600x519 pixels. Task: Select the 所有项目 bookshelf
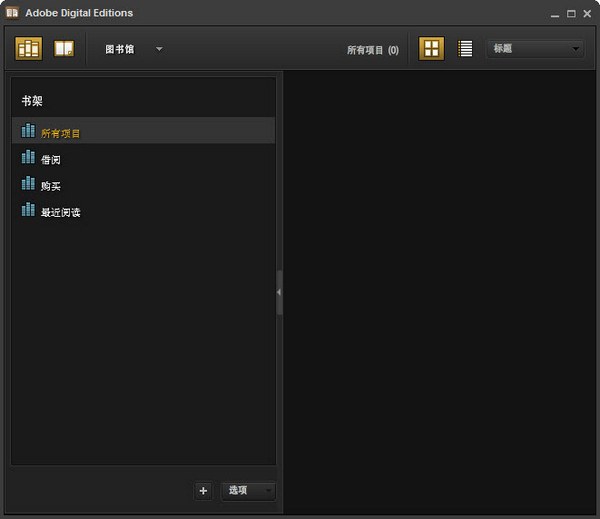60,132
